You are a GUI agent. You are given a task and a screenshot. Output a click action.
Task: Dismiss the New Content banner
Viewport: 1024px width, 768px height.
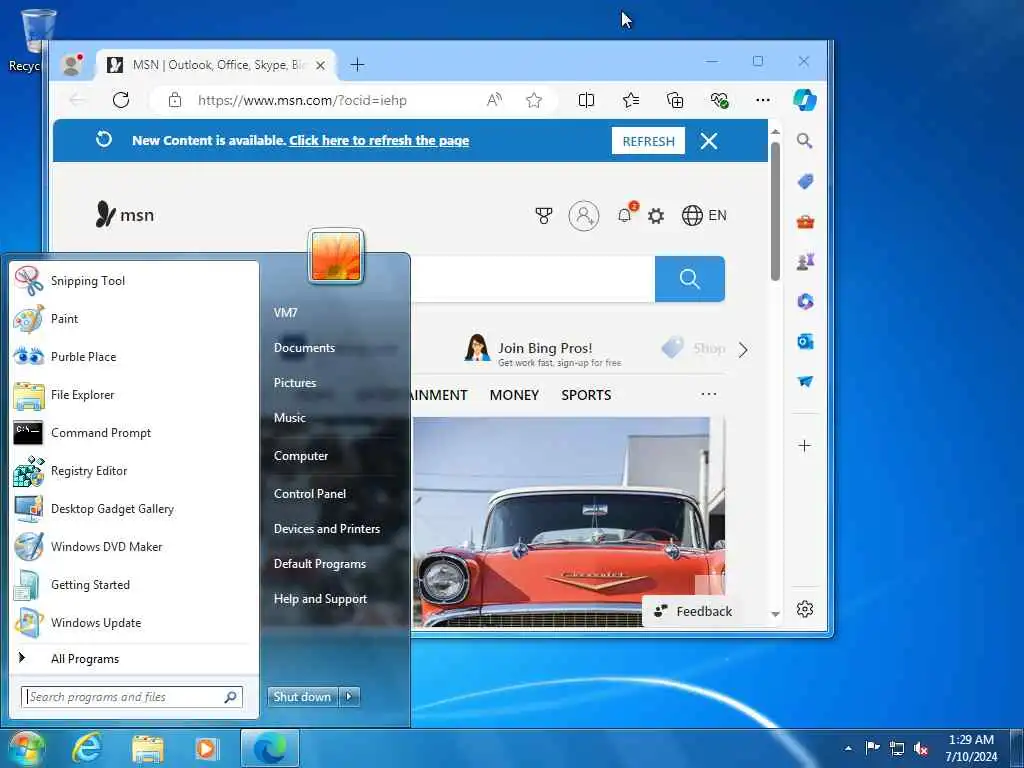pyautogui.click(x=709, y=141)
